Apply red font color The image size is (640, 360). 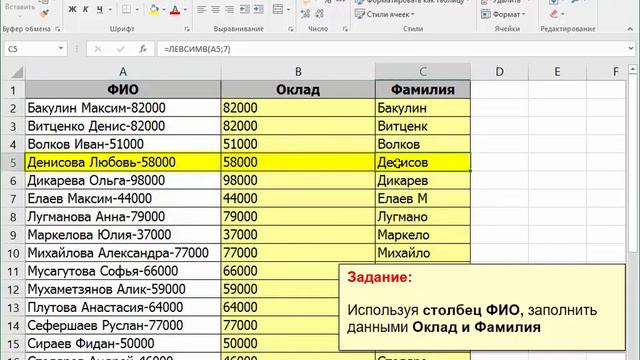pyautogui.click(x=175, y=9)
